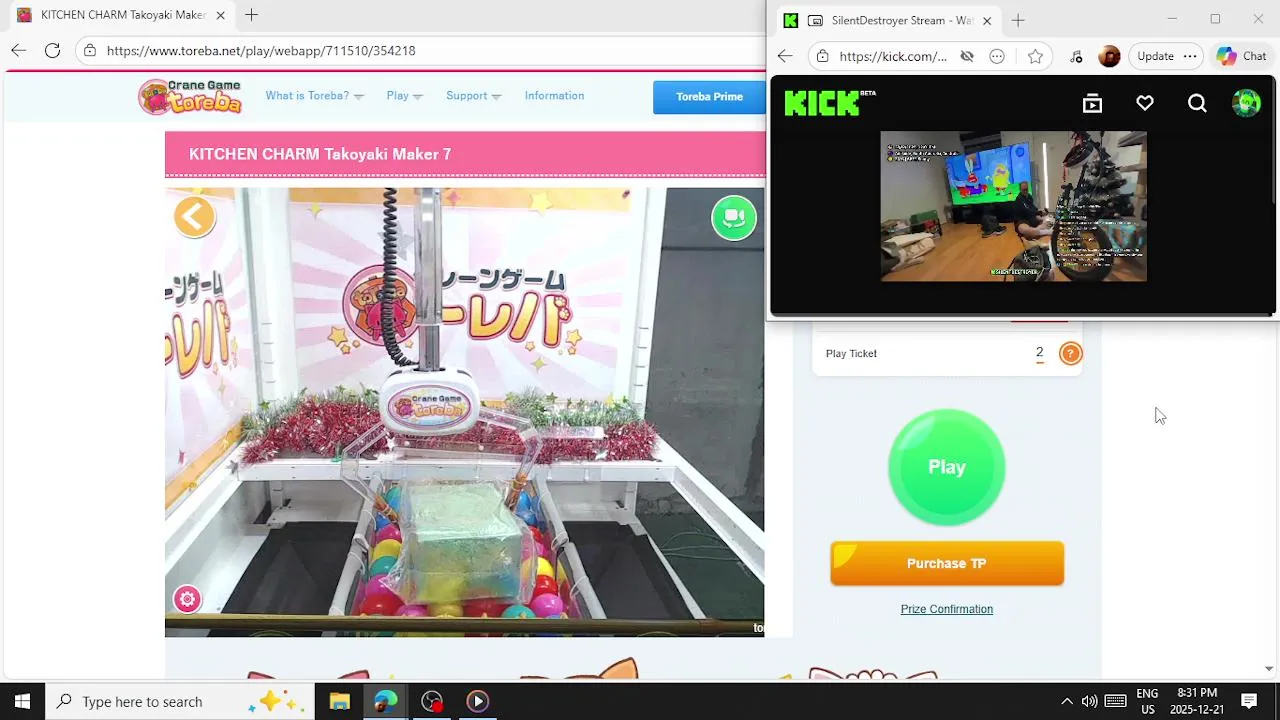Open Windows Start menu
Viewport: 1280px width, 720px height.
(22, 701)
